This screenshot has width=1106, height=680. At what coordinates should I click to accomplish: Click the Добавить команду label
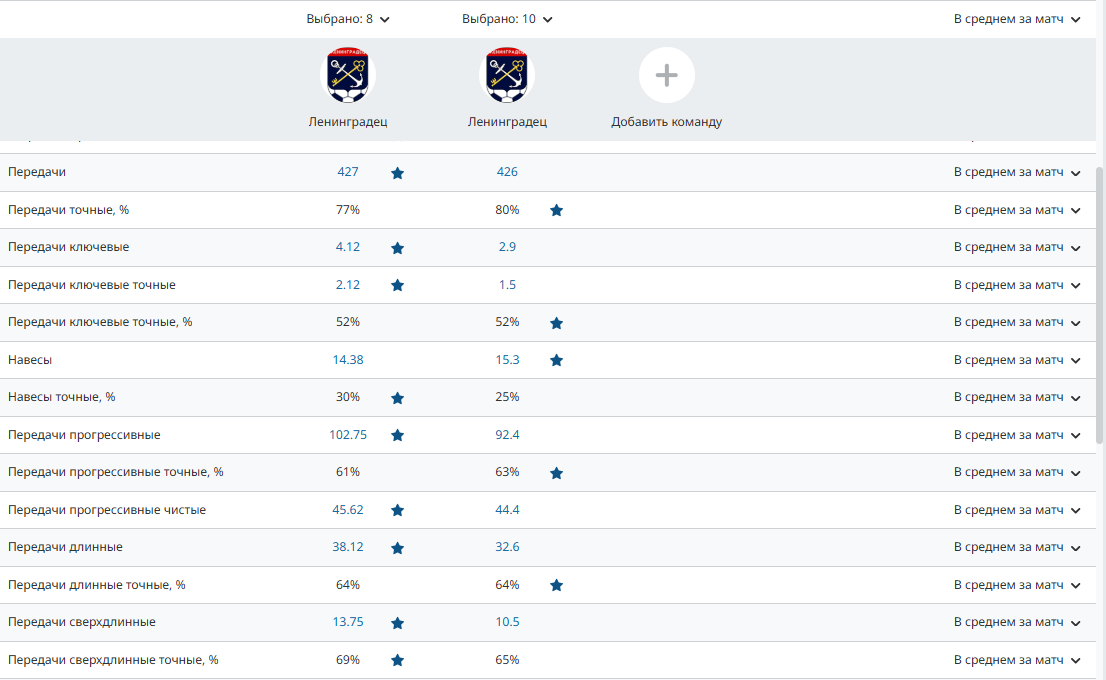pos(666,122)
